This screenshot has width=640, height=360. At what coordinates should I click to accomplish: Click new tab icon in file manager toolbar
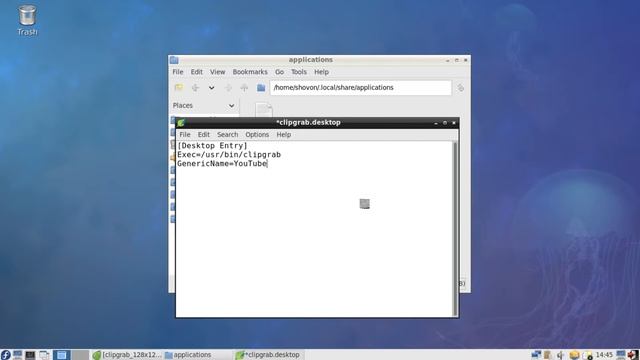(x=179, y=88)
